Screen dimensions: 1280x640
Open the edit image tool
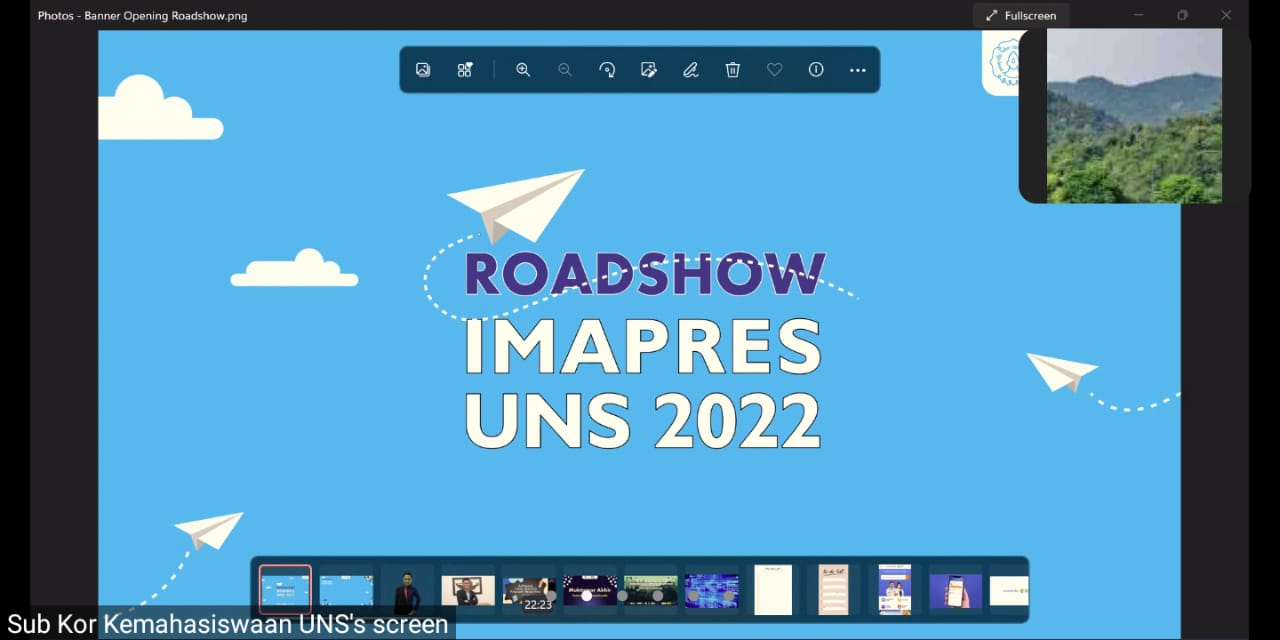(648, 70)
